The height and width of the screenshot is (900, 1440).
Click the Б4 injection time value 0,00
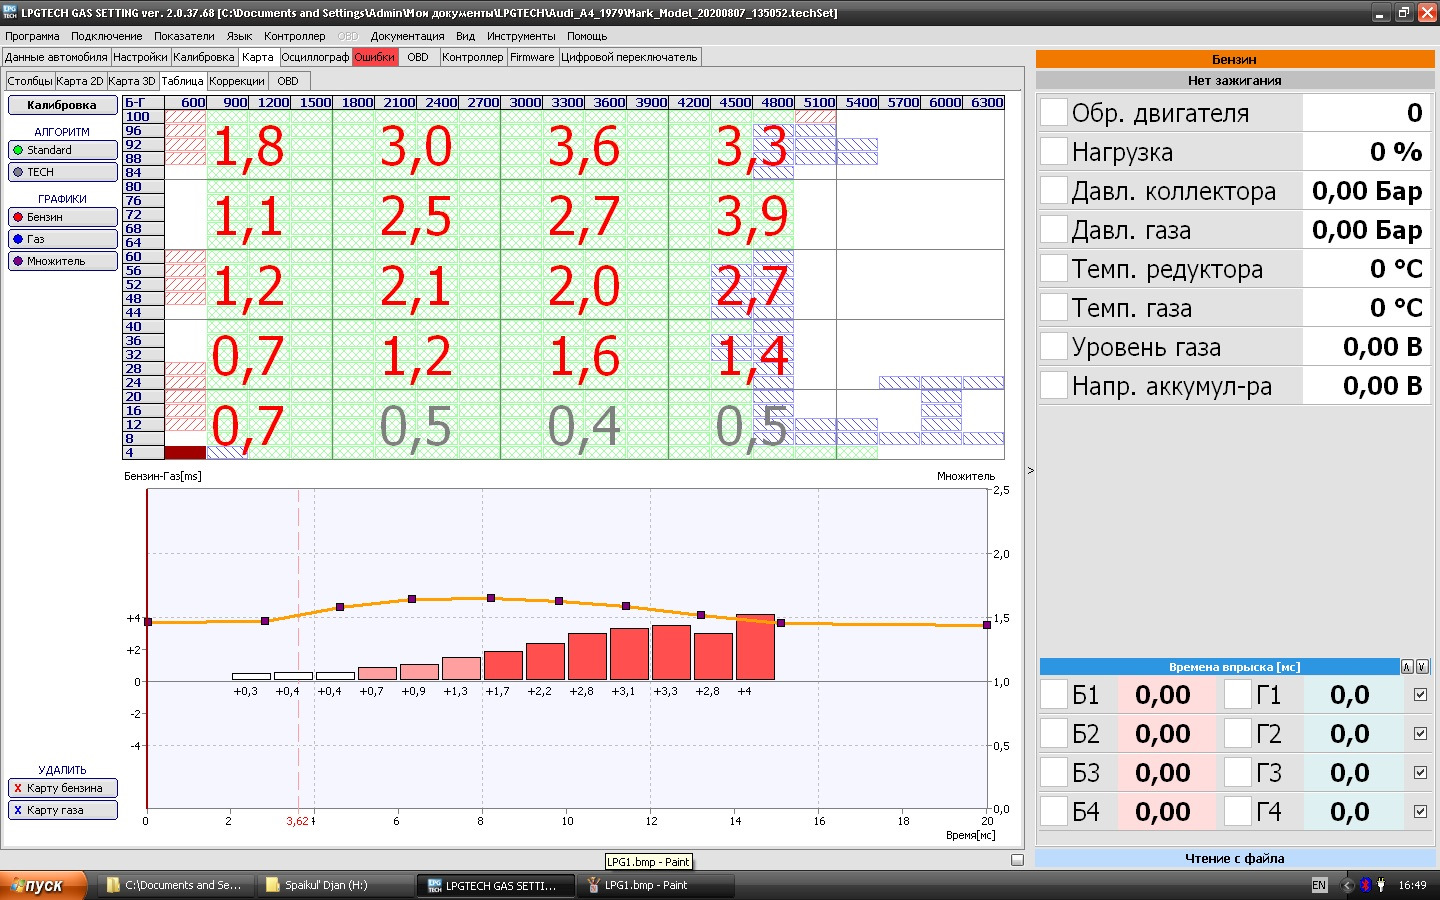(x=1163, y=811)
